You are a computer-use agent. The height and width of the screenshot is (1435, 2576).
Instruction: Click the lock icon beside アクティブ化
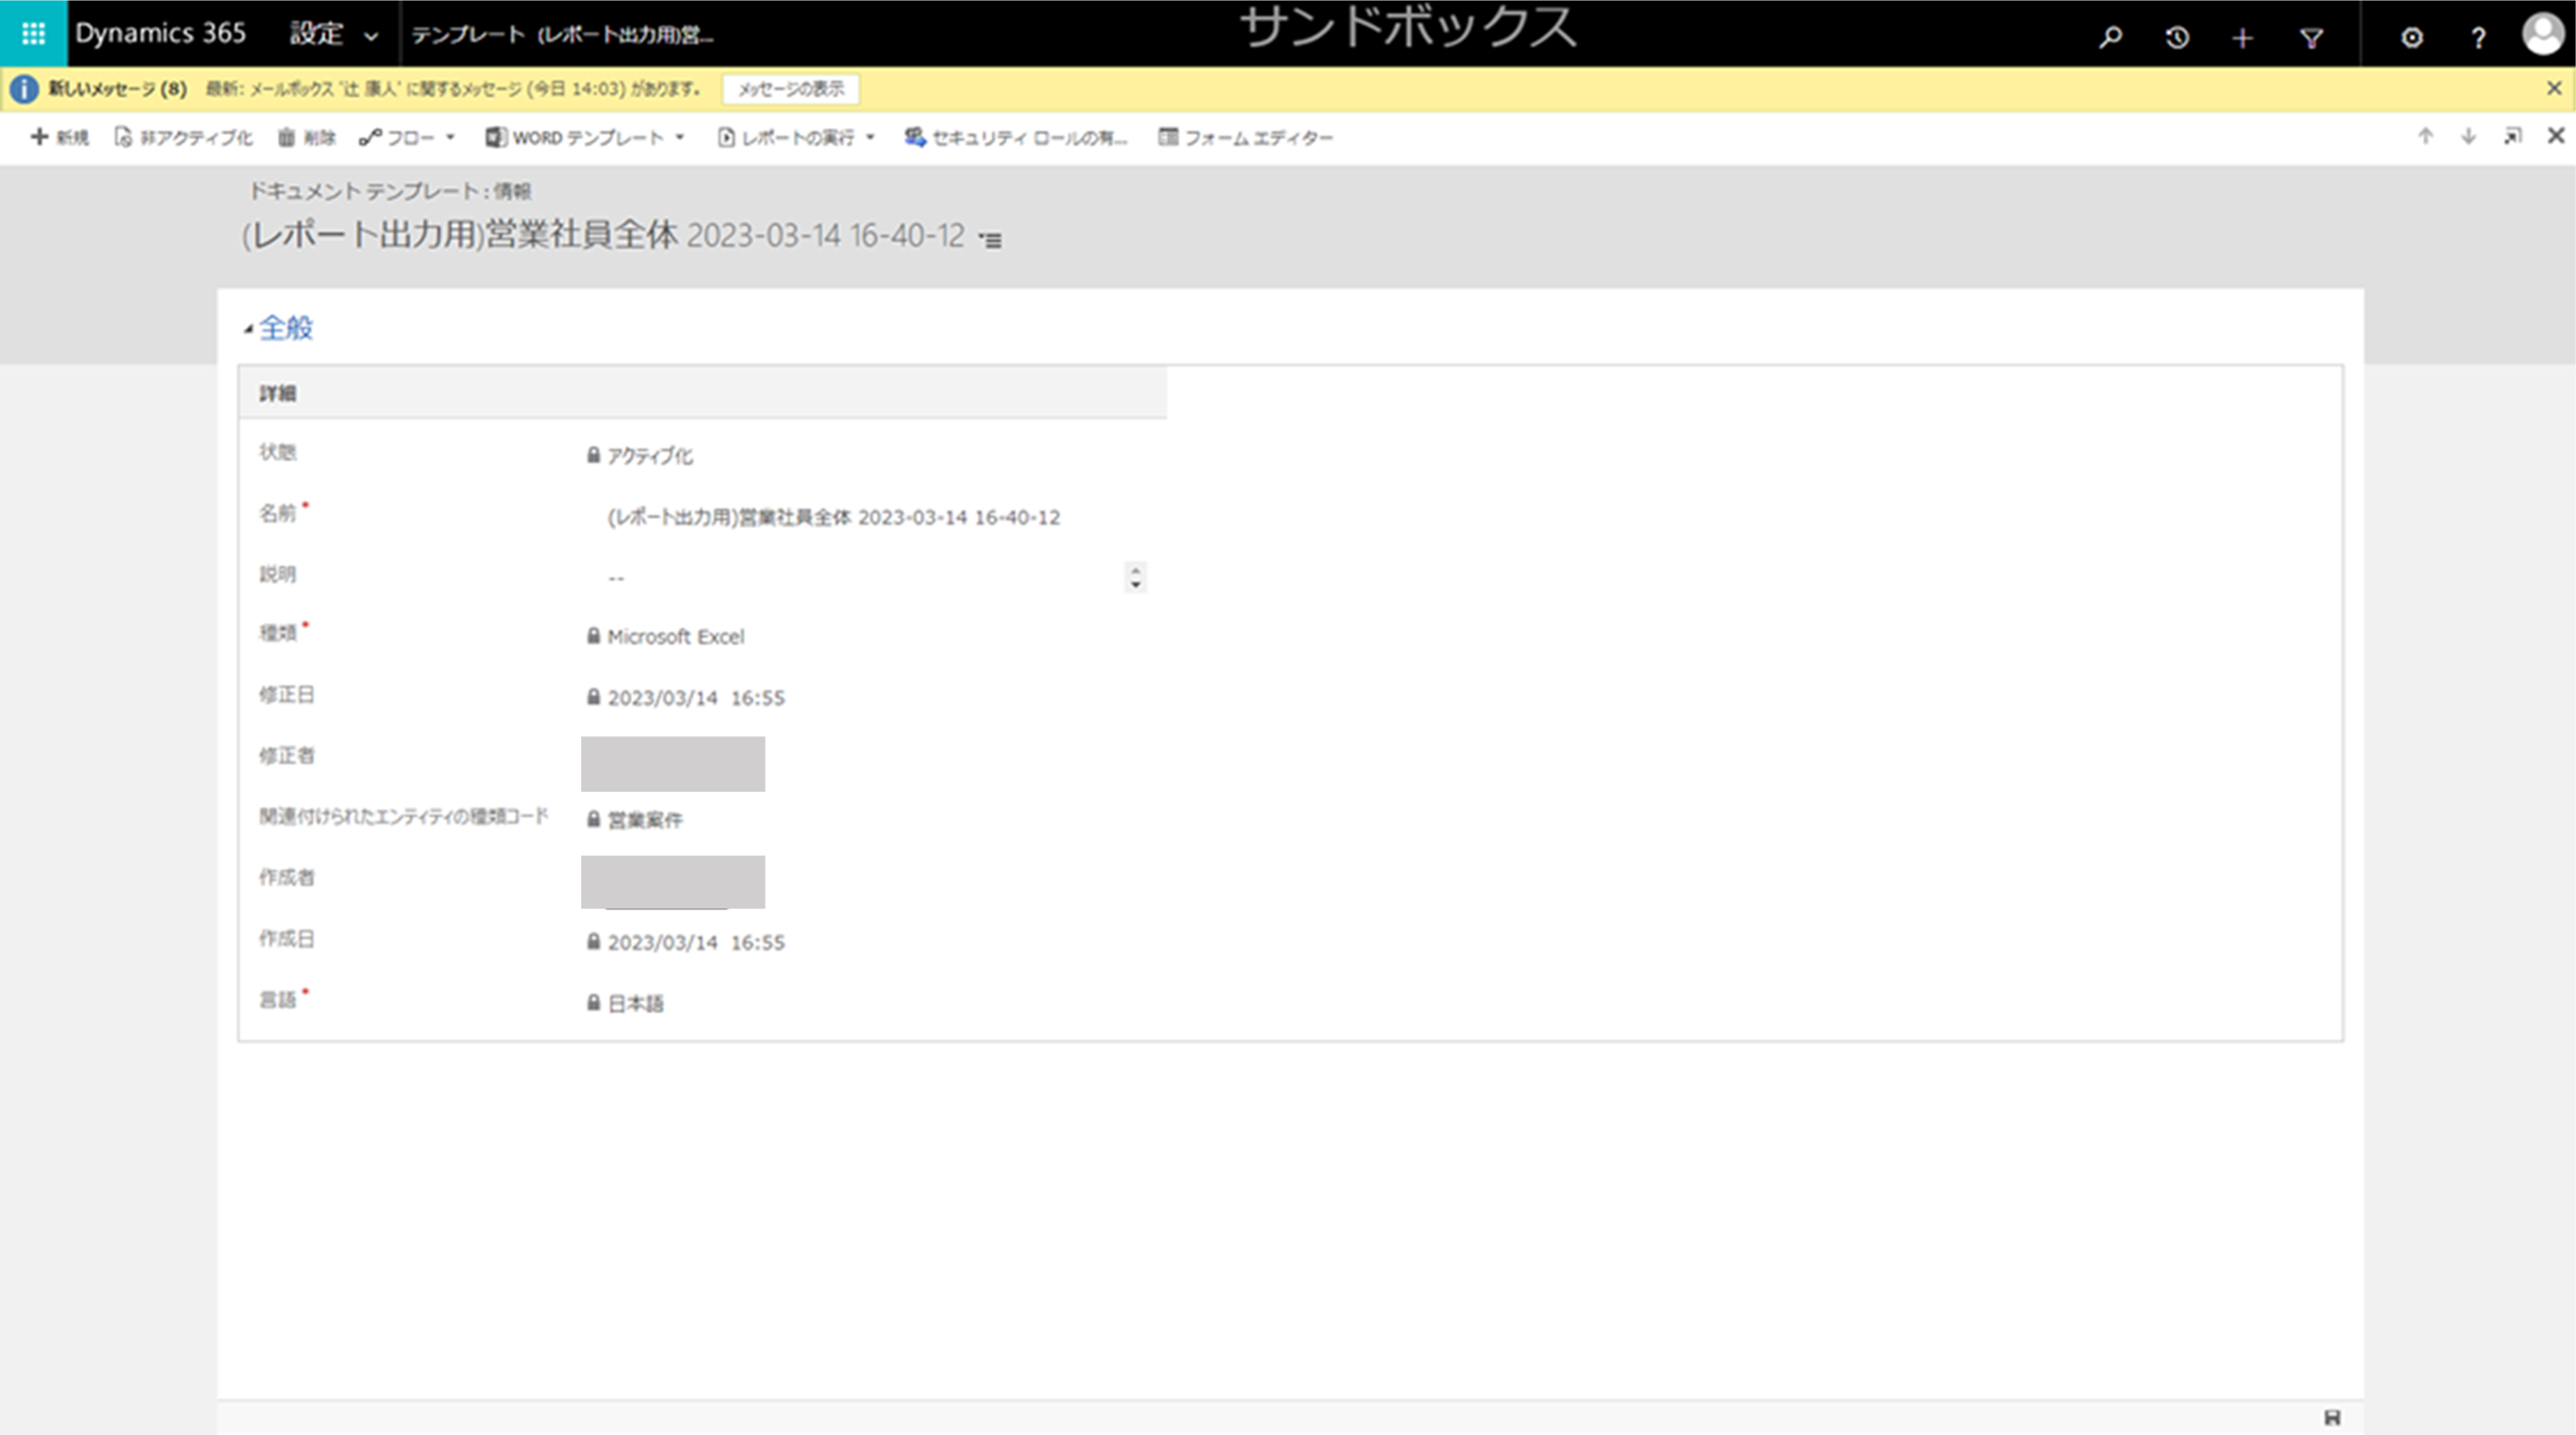point(593,455)
